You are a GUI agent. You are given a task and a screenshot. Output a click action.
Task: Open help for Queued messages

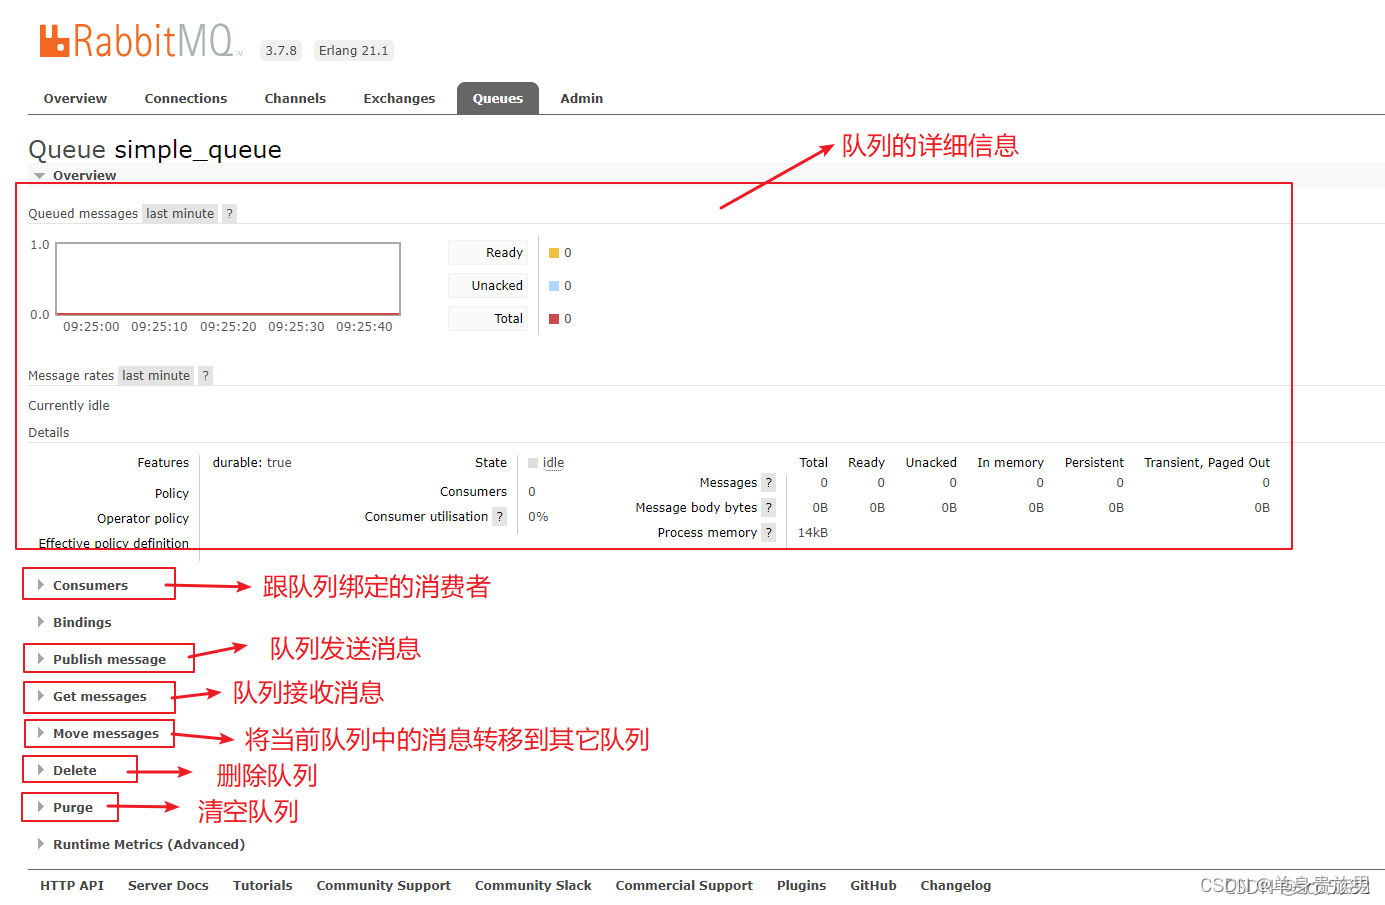pos(229,213)
